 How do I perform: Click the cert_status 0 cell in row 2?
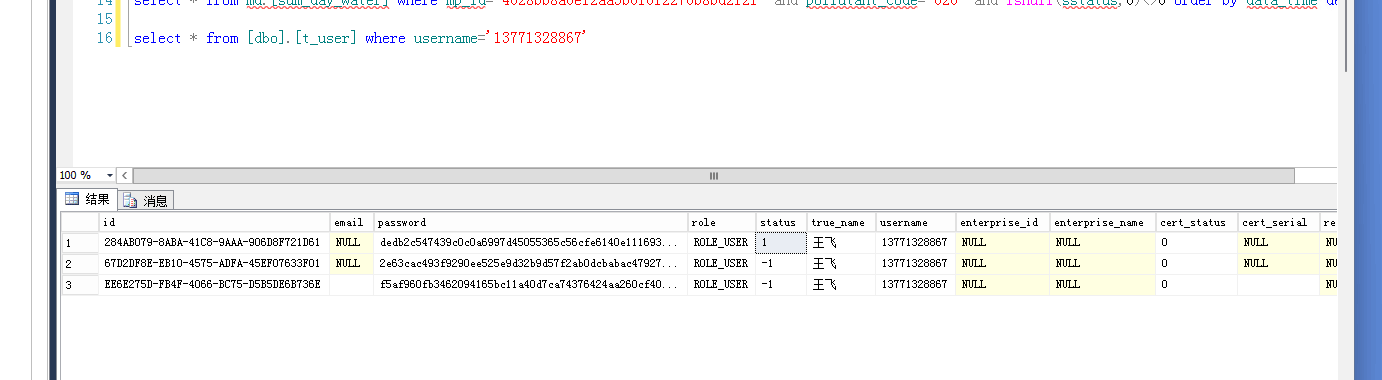pyautogui.click(x=1197, y=263)
